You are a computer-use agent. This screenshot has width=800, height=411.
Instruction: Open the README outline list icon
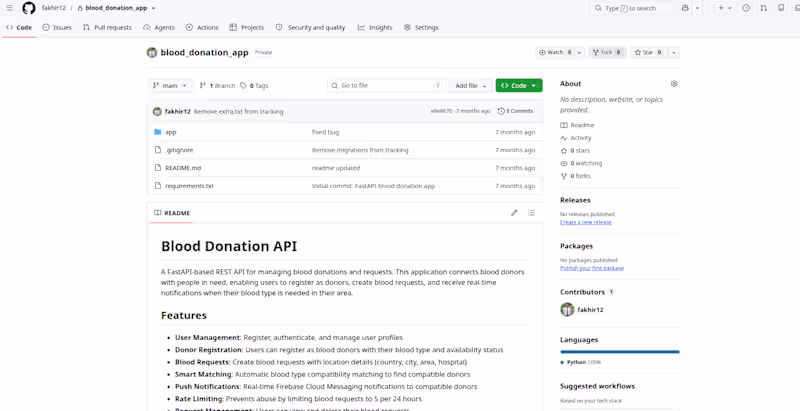pos(531,213)
